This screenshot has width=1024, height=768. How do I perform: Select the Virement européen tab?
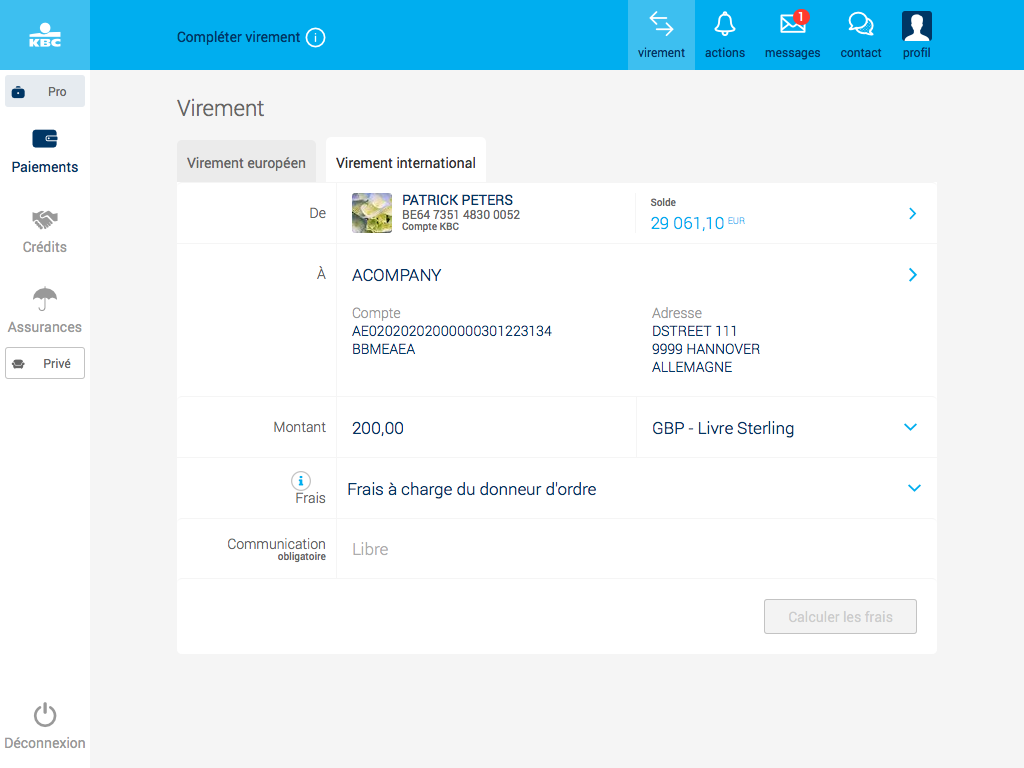tap(246, 162)
